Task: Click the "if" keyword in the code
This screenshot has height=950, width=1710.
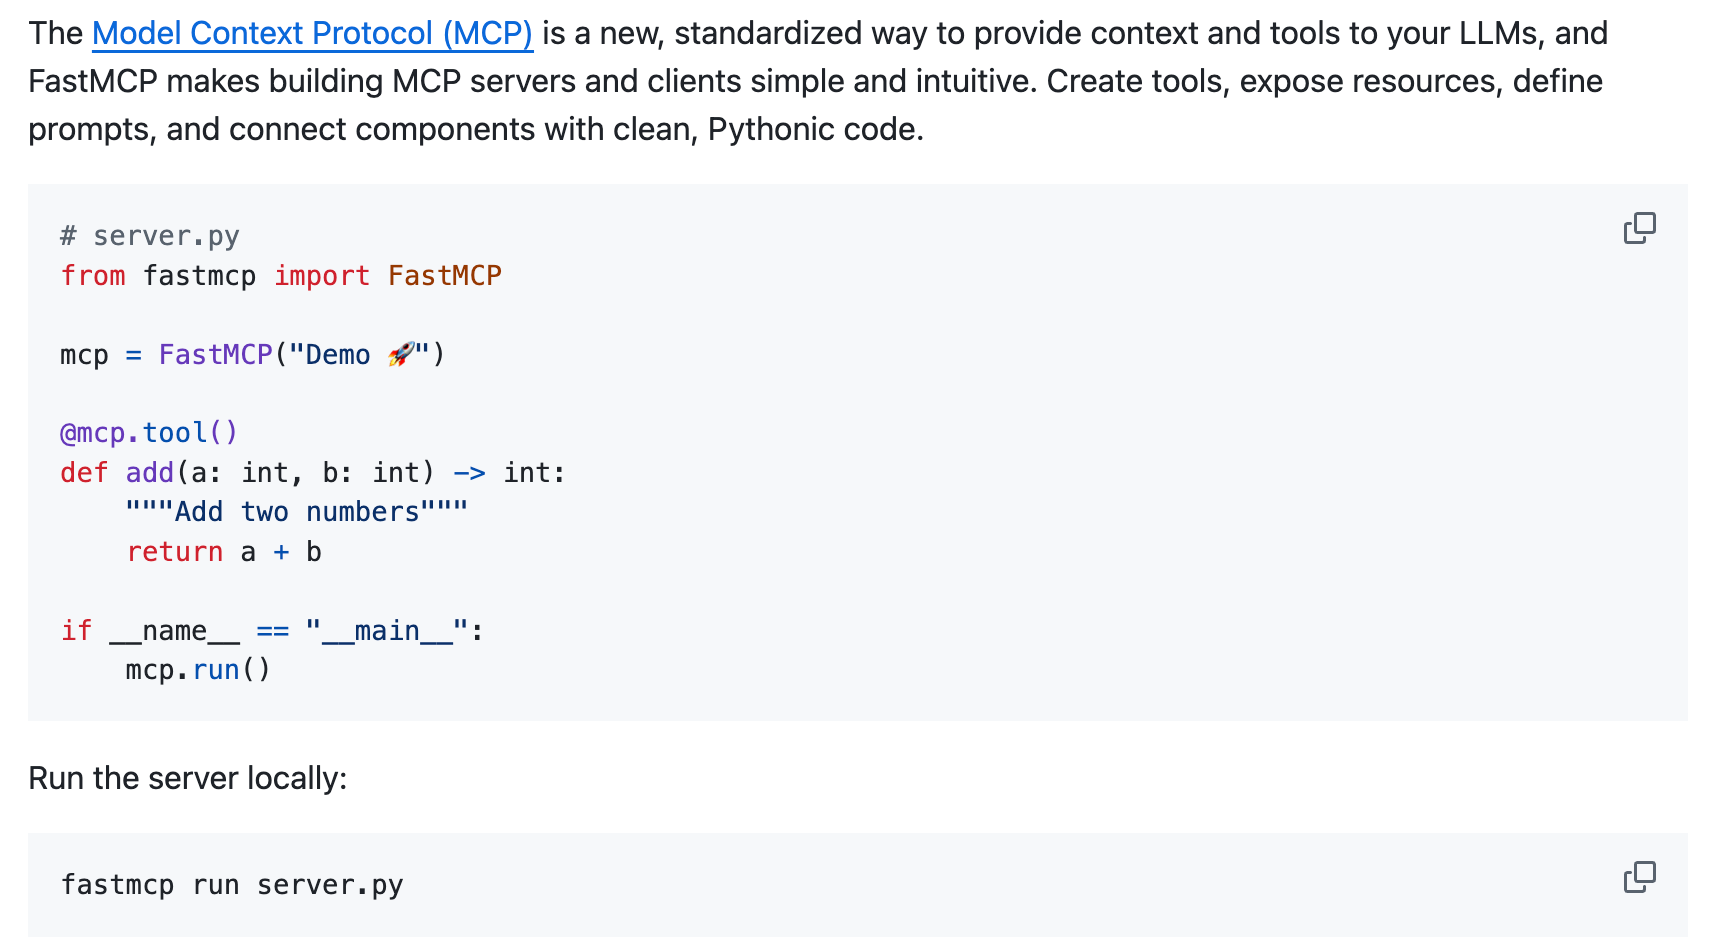Action: pos(76,631)
